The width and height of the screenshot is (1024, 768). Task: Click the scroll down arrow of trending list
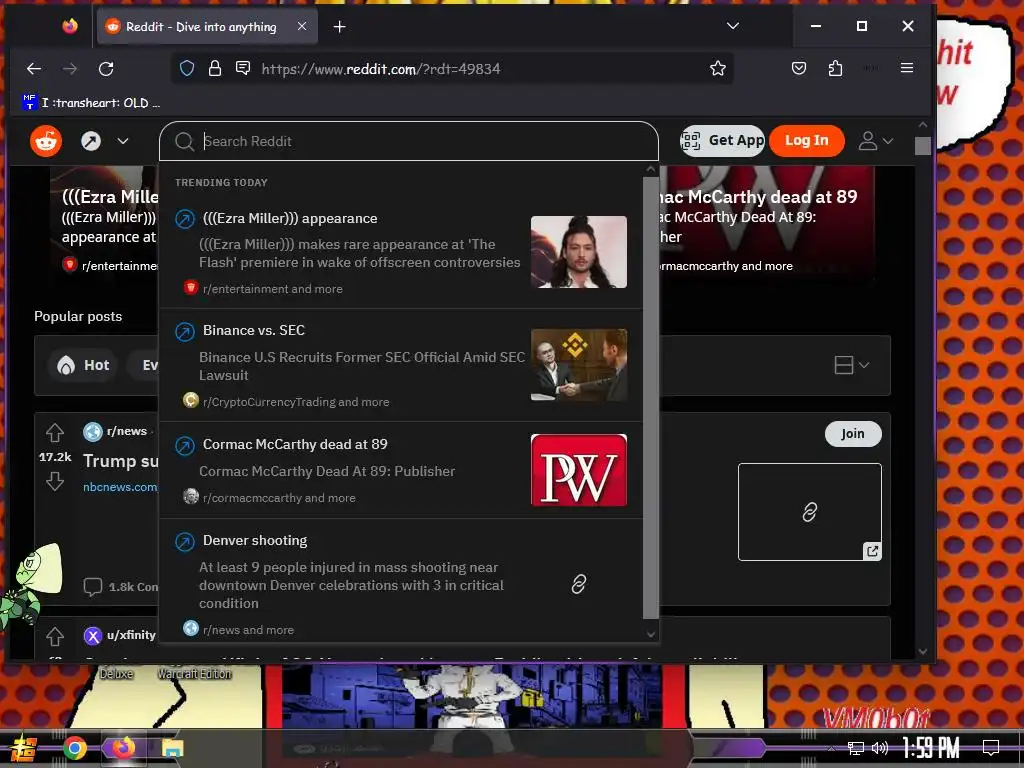650,634
